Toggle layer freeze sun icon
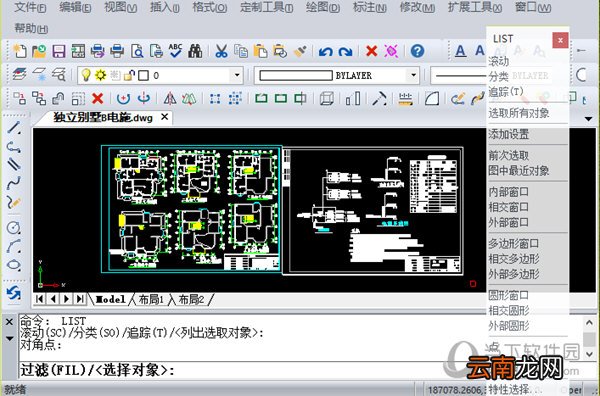Screen dimensions: 600x396 point(101,75)
